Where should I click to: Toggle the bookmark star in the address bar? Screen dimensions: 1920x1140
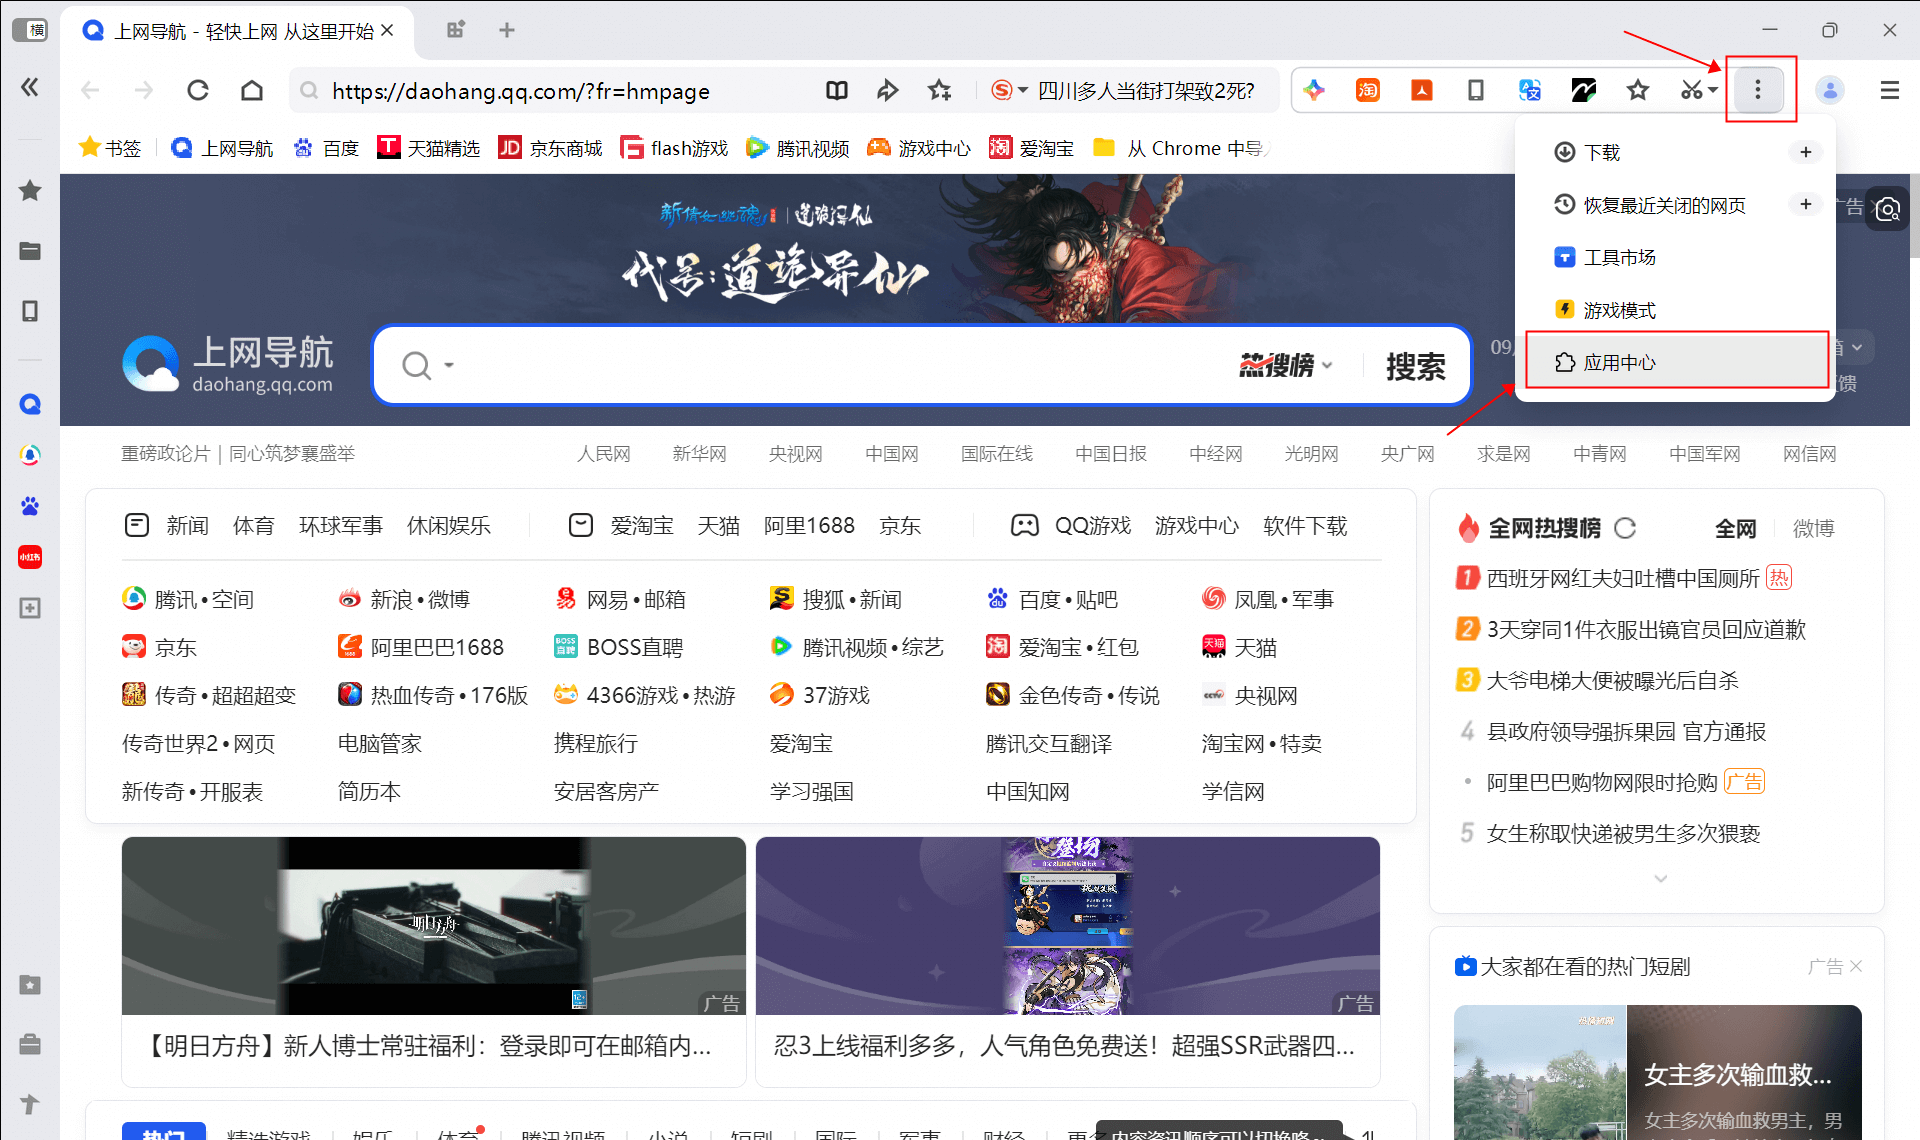pyautogui.click(x=939, y=90)
